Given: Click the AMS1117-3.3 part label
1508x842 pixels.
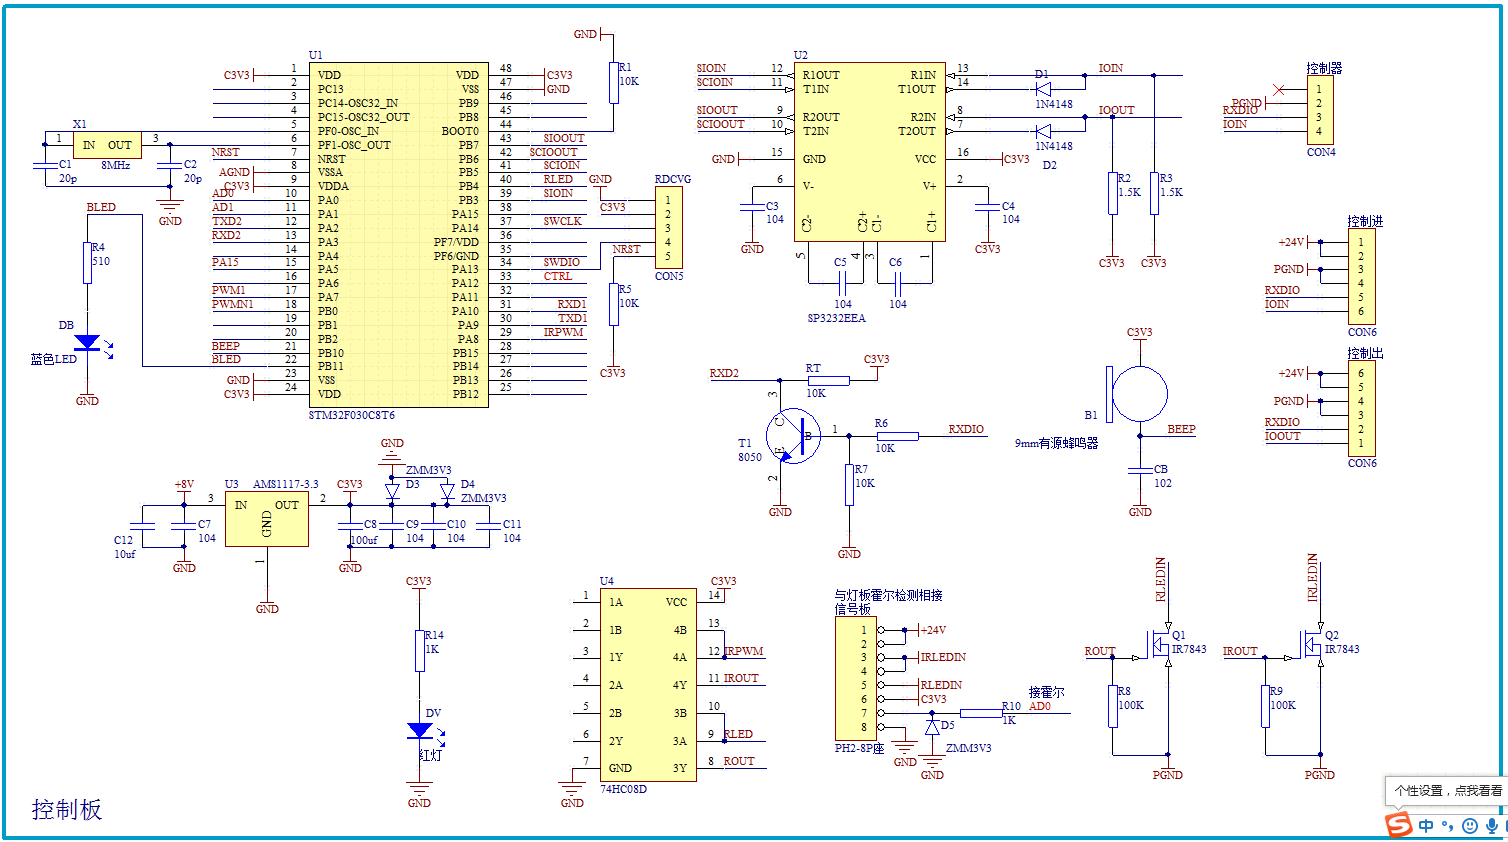Looking at the screenshot, I should 286,484.
